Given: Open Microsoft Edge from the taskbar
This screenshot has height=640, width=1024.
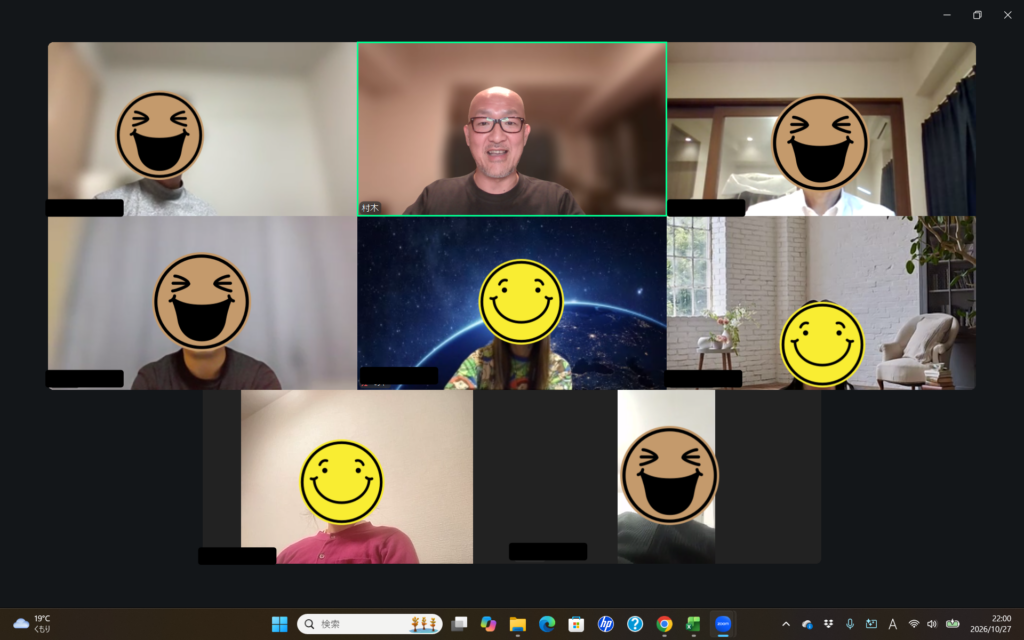Looking at the screenshot, I should (547, 624).
